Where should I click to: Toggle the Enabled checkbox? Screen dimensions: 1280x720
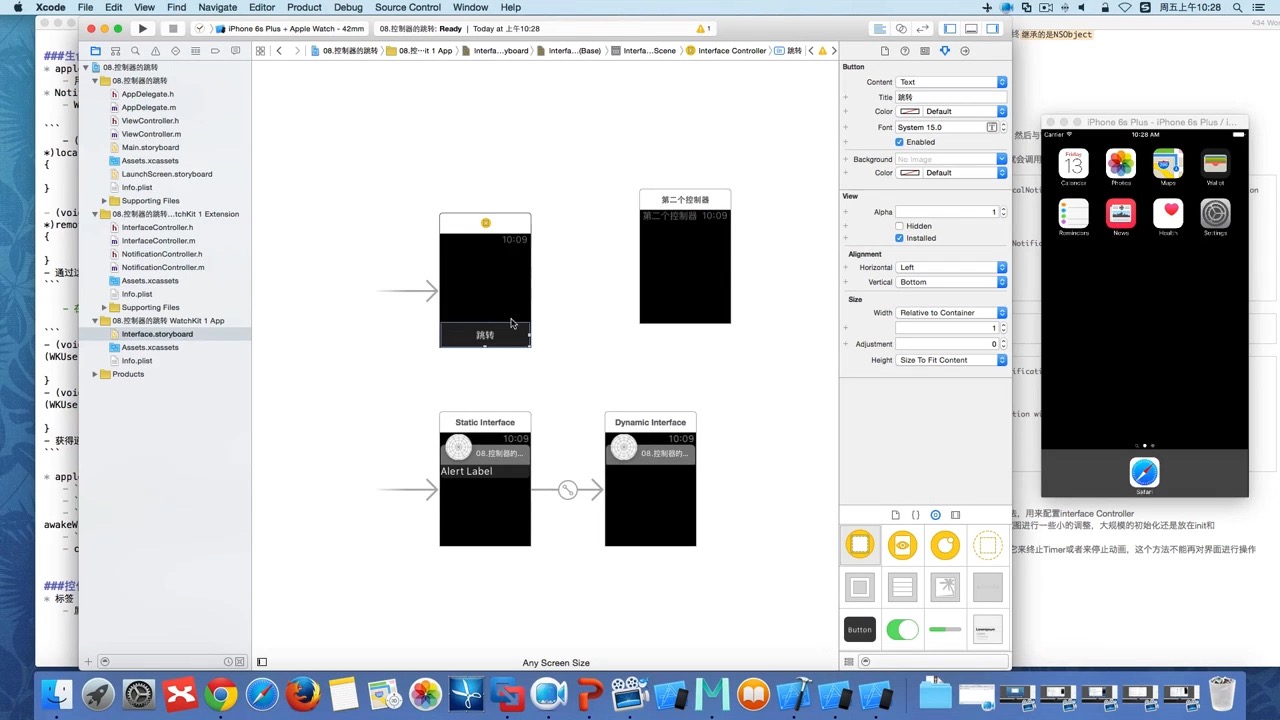899,142
